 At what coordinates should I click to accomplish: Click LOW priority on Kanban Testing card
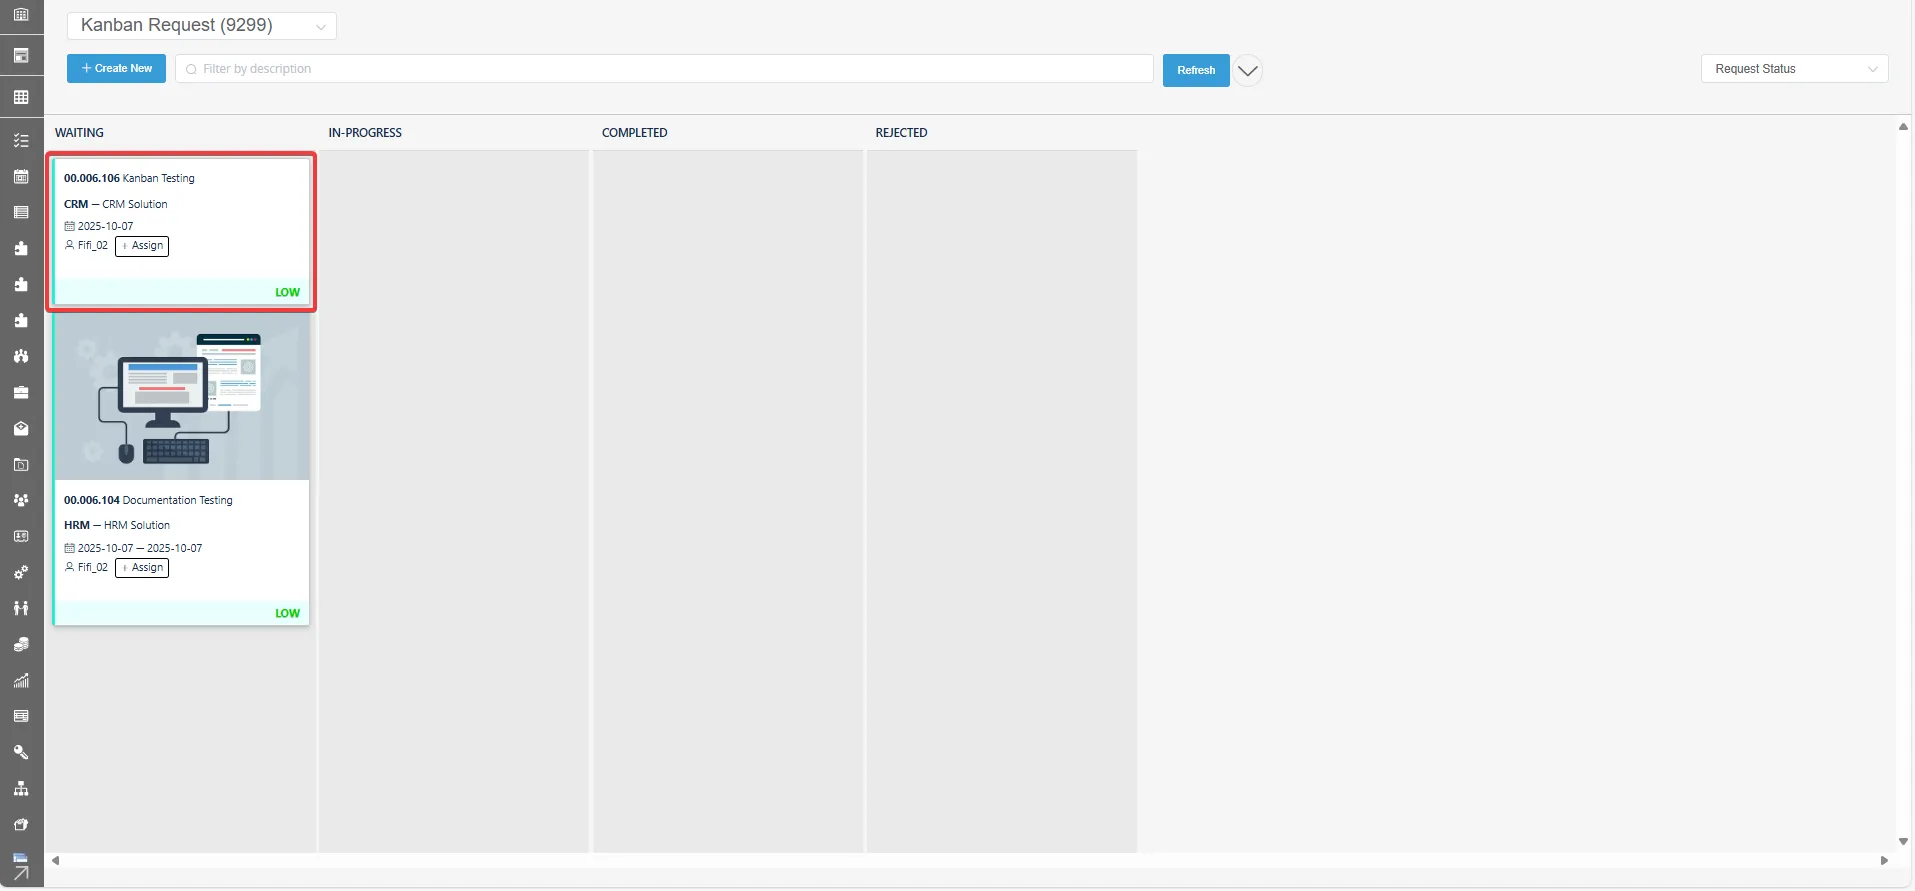pos(287,293)
